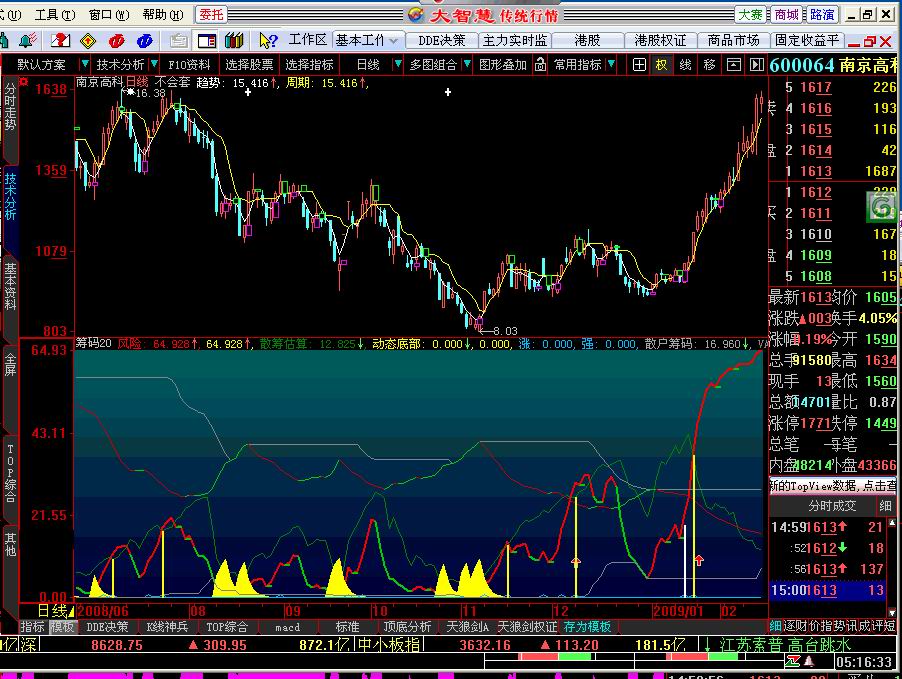Click the 新的TopView数据 notification link
Screen dimensions: 902x679
click(832, 485)
